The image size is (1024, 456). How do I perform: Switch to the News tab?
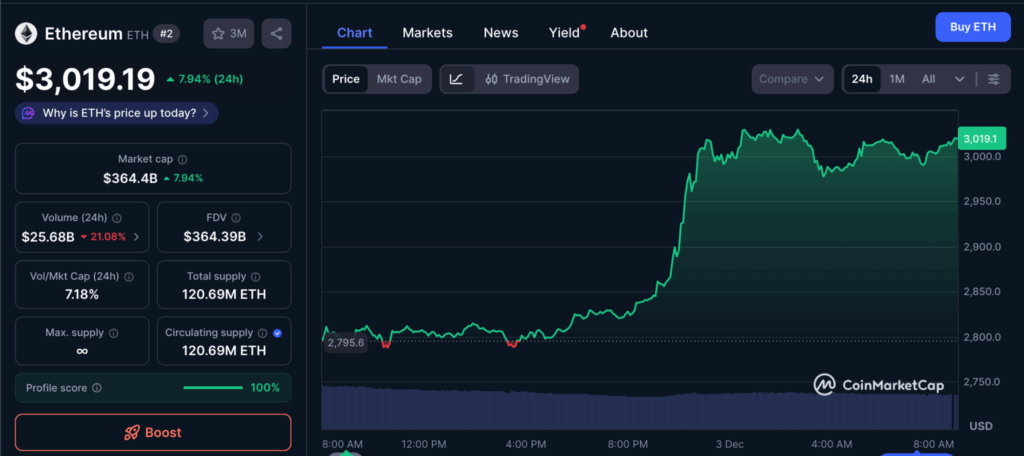pyautogui.click(x=500, y=33)
